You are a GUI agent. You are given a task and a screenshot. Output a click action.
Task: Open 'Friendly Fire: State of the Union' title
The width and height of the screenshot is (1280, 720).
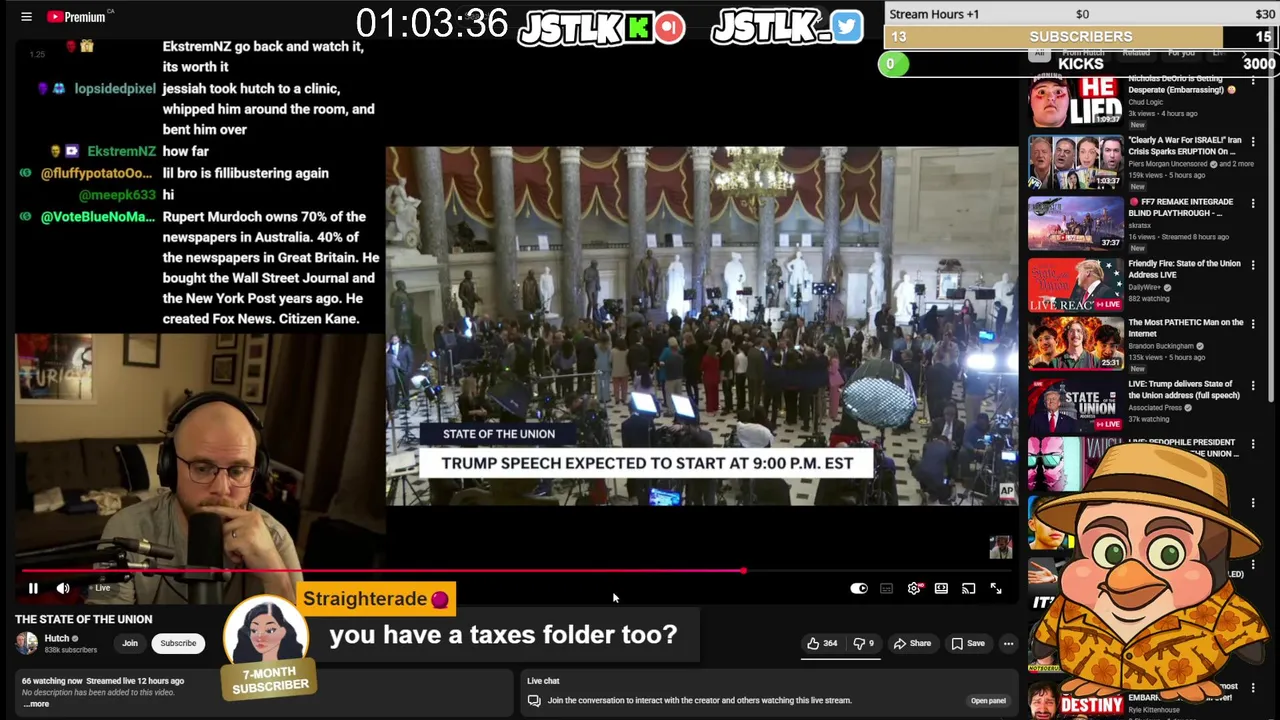(x=1184, y=269)
